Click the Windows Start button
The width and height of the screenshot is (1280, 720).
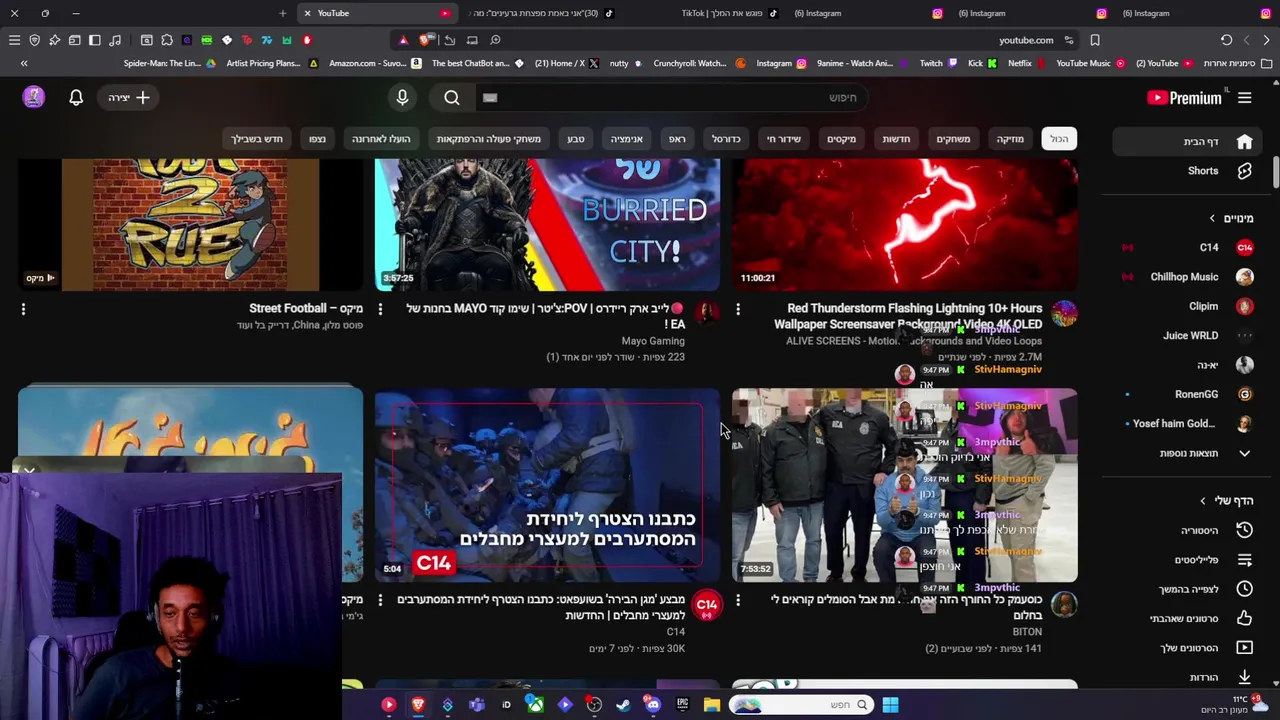tap(890, 705)
